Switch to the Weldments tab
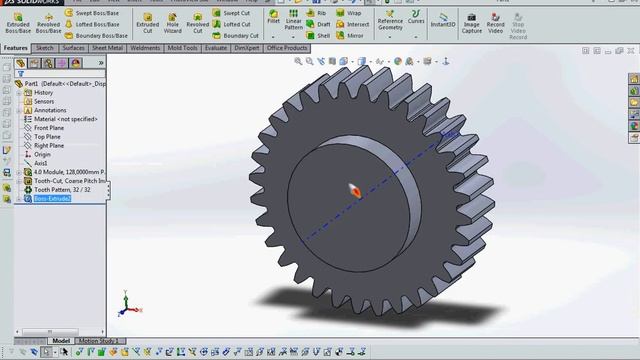 pyautogui.click(x=145, y=48)
